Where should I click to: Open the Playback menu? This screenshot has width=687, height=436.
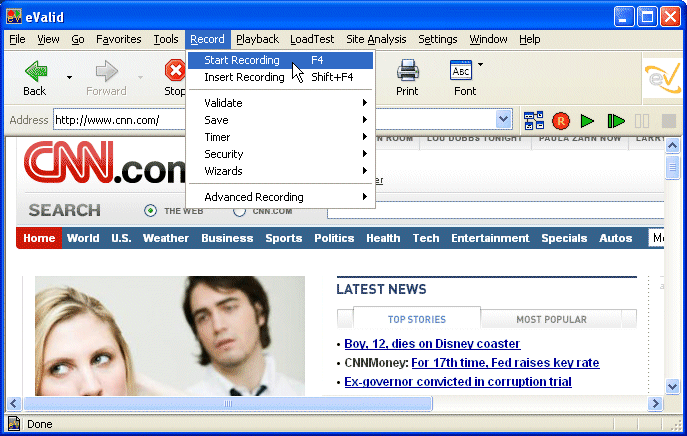pyautogui.click(x=257, y=39)
